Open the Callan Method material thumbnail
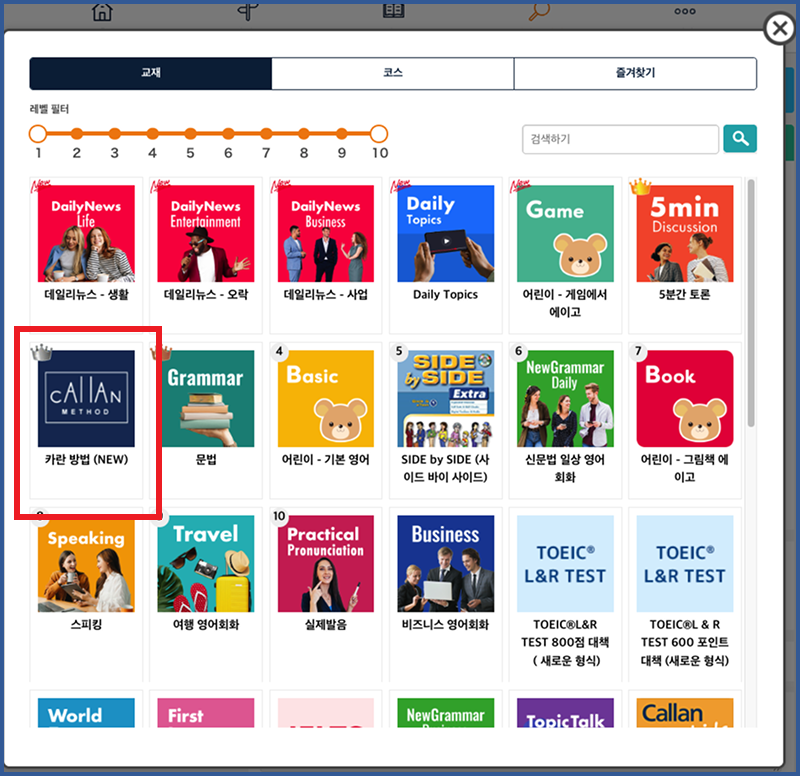Viewport: 800px width, 776px height. point(86,399)
